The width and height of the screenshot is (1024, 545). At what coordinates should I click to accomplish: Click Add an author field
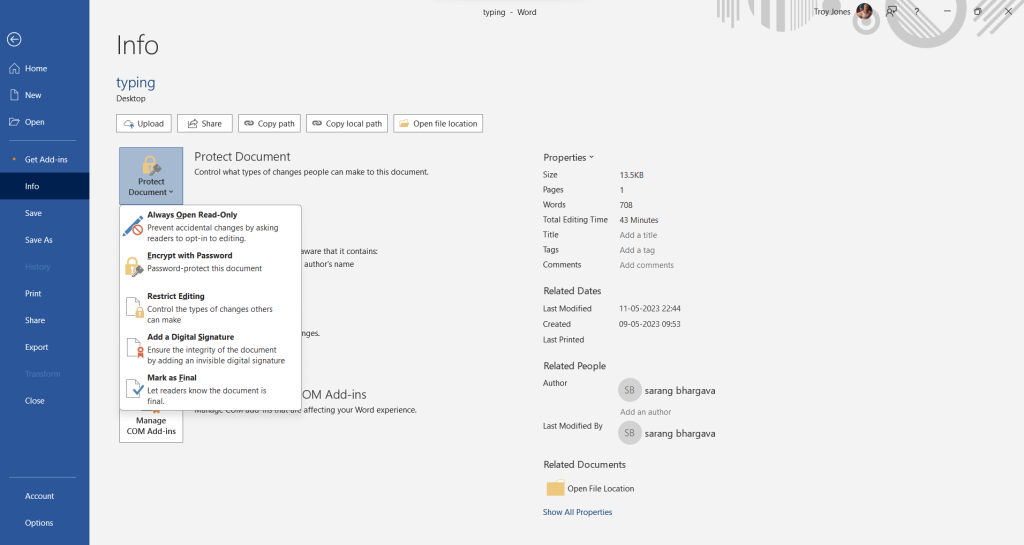(x=645, y=412)
